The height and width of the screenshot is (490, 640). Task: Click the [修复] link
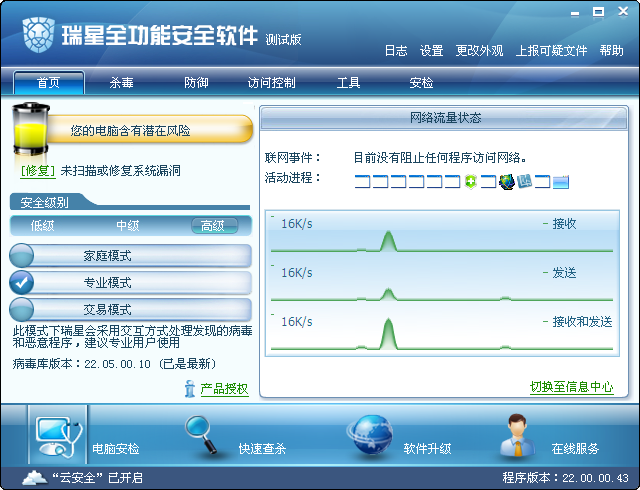(38, 171)
